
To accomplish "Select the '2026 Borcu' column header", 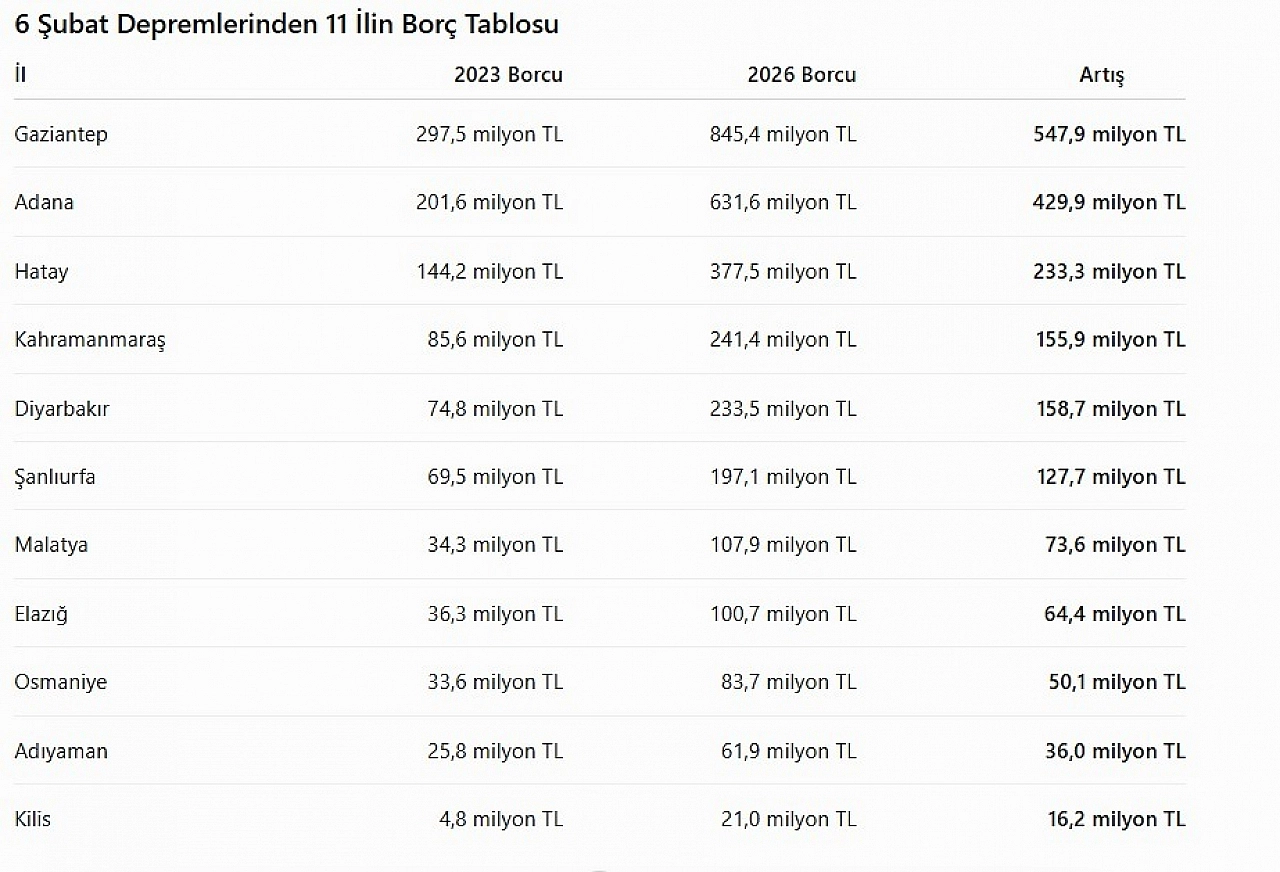I will pos(801,75).
